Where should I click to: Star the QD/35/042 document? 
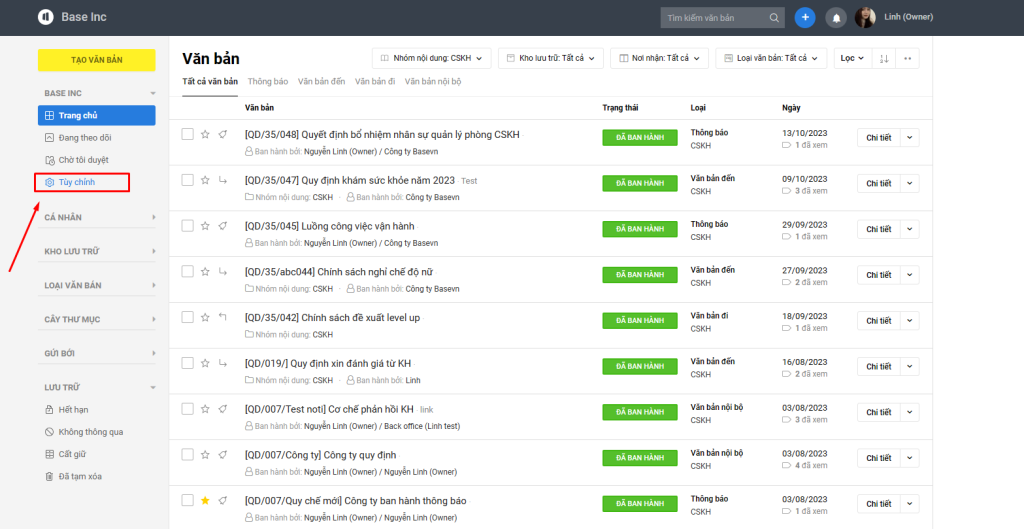[x=205, y=317]
